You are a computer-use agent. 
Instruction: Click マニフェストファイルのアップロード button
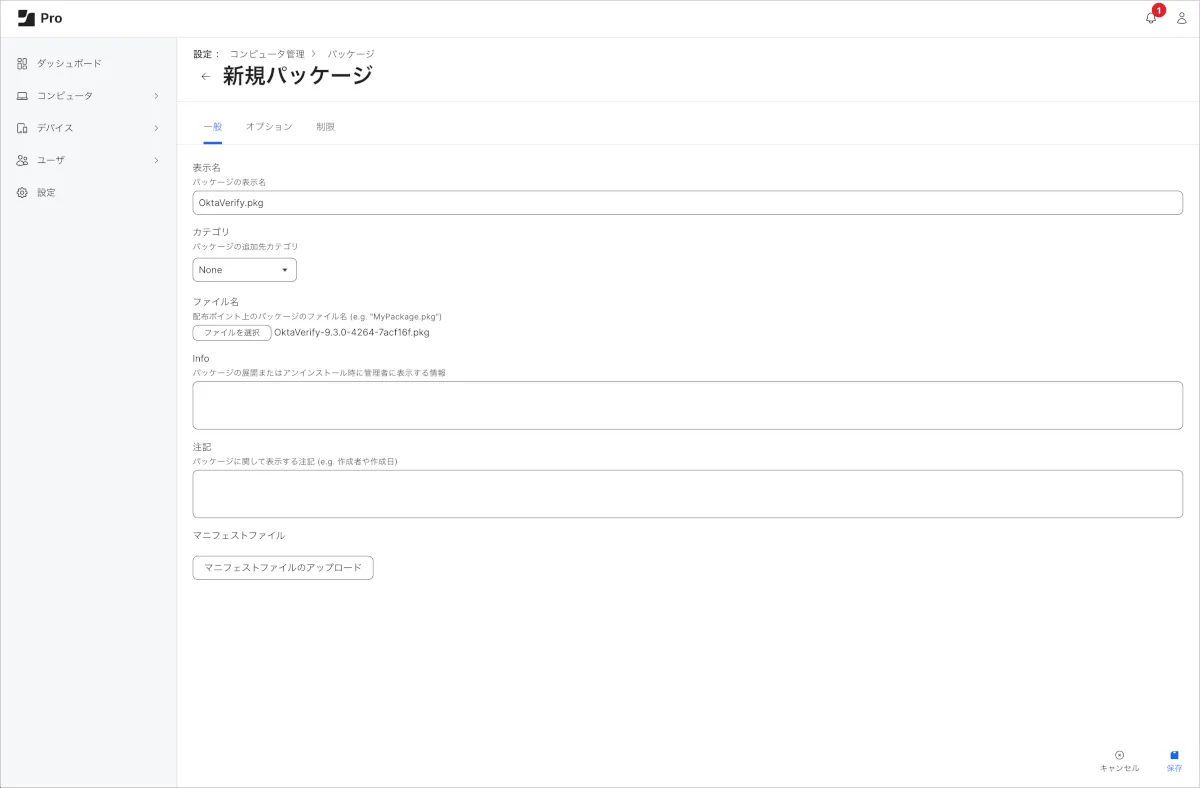coord(283,568)
